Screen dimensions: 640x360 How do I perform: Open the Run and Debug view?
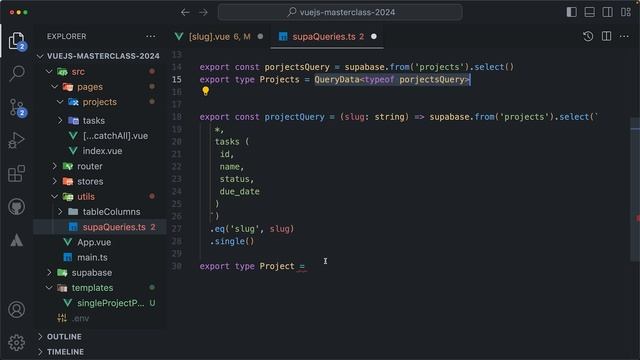[x=17, y=140]
